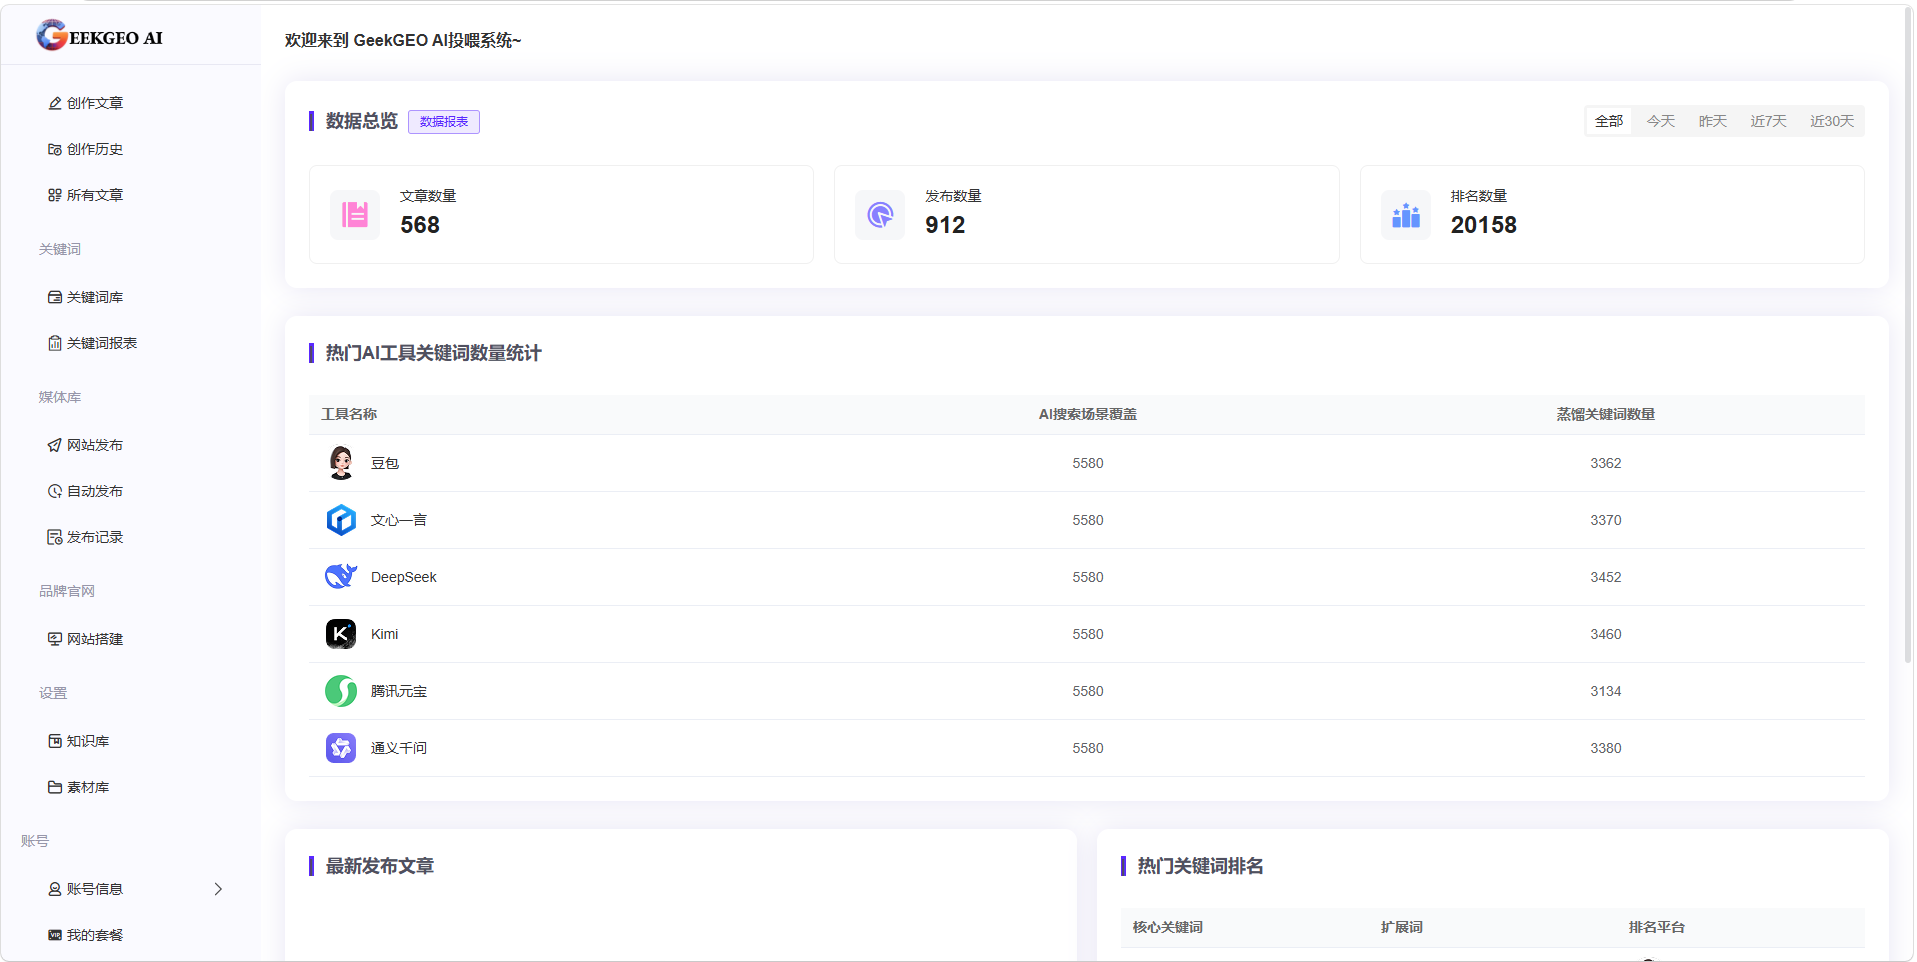Screen dimensions: 1917x962
Task: Click the 豆包 avatar icon
Action: click(x=341, y=463)
